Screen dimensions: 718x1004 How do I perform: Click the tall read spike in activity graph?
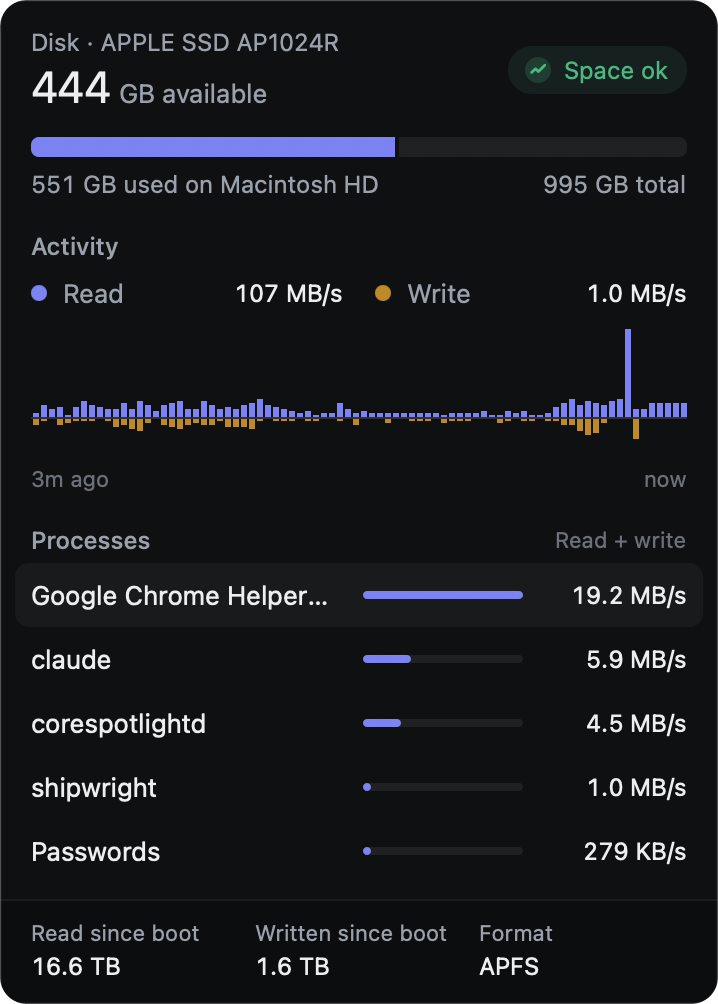coord(628,373)
